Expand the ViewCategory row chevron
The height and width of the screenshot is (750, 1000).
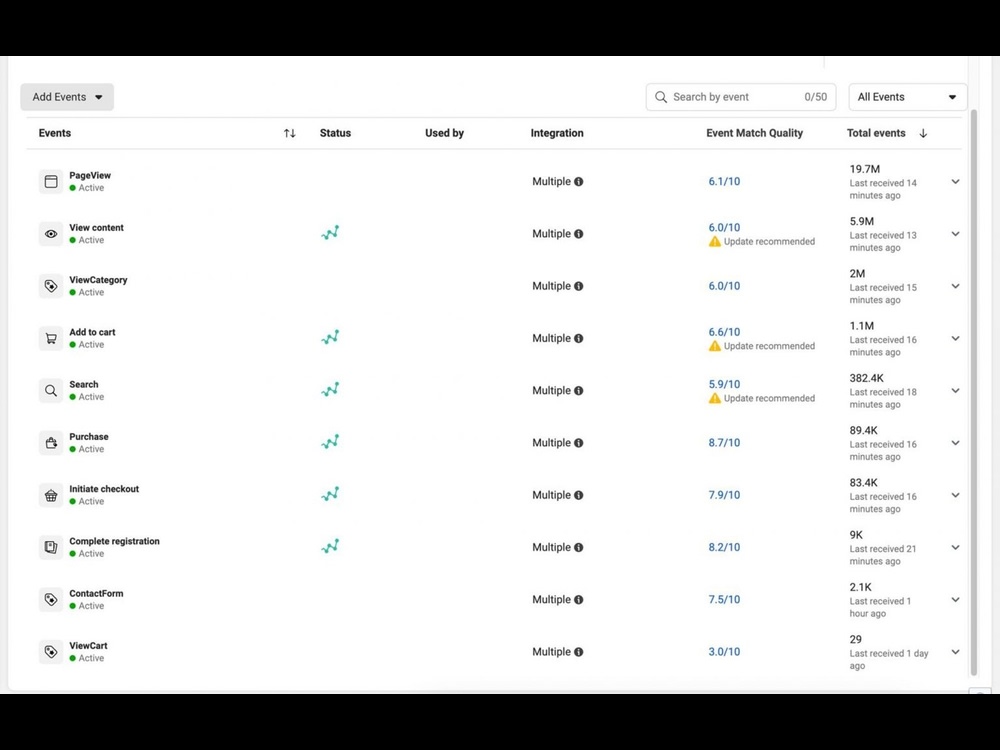955,286
